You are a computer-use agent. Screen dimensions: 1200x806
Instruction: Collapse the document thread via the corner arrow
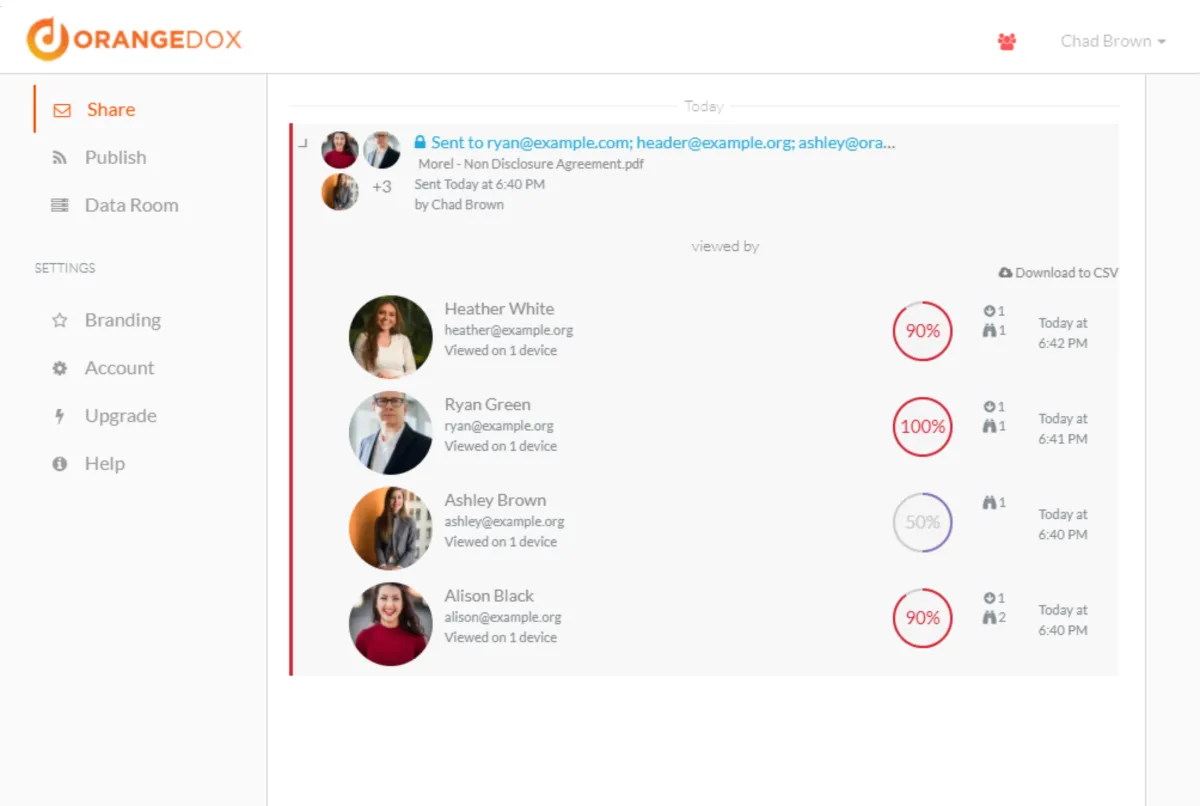click(301, 143)
